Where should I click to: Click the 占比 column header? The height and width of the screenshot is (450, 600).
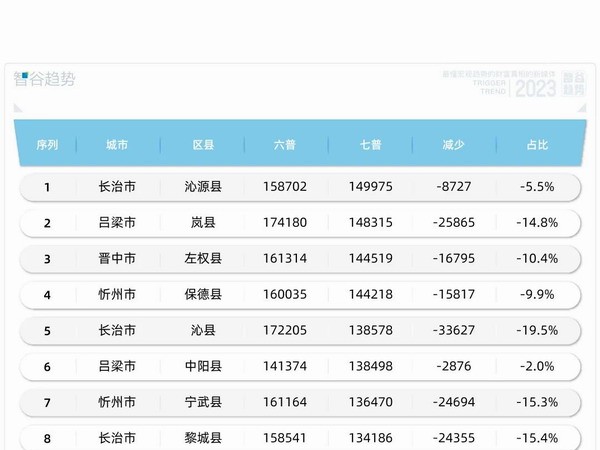[538, 145]
